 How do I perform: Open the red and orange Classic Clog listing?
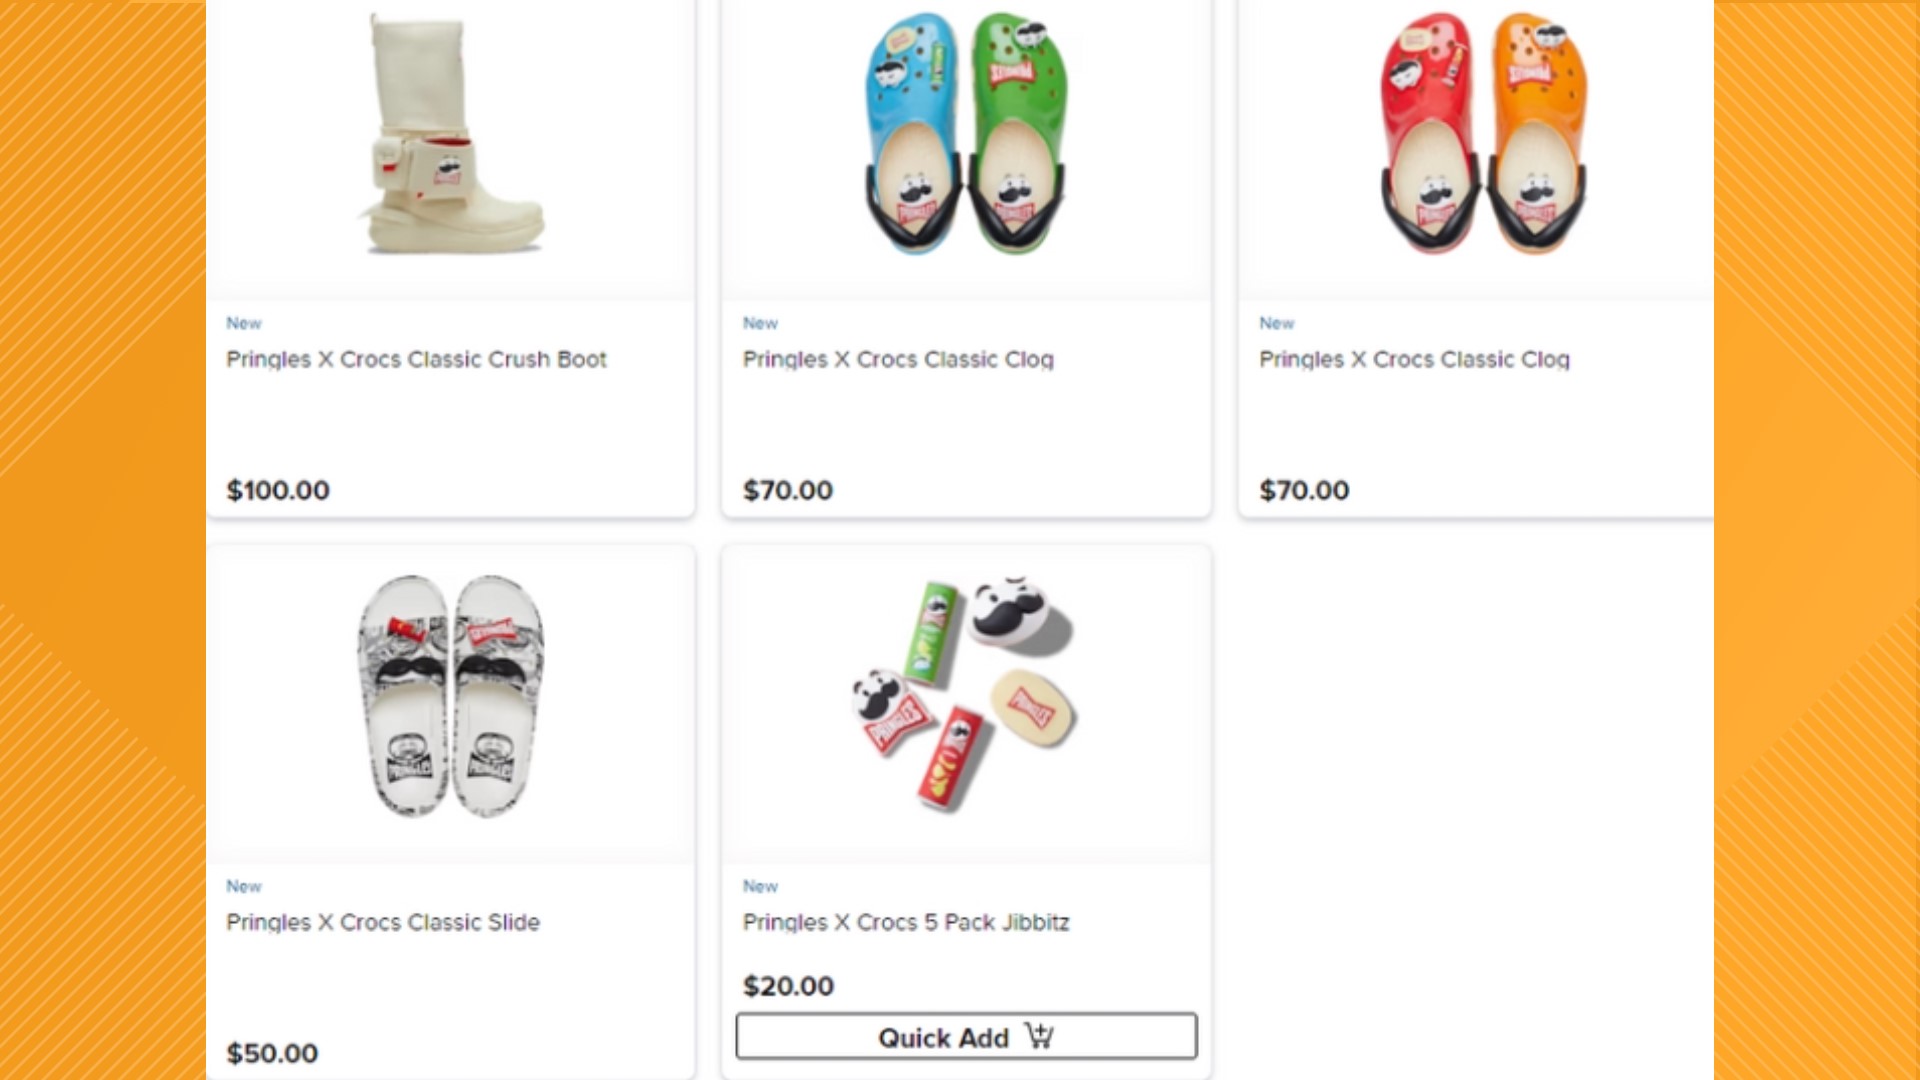point(1413,359)
